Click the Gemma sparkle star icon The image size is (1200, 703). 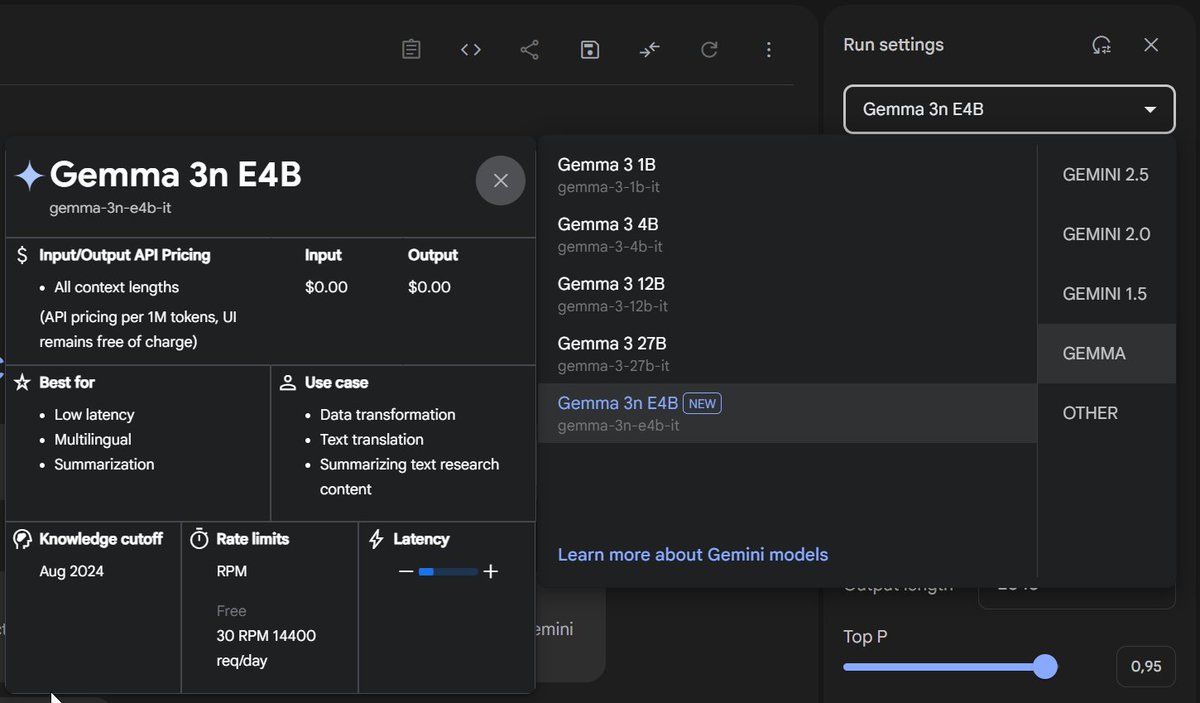click(28, 177)
